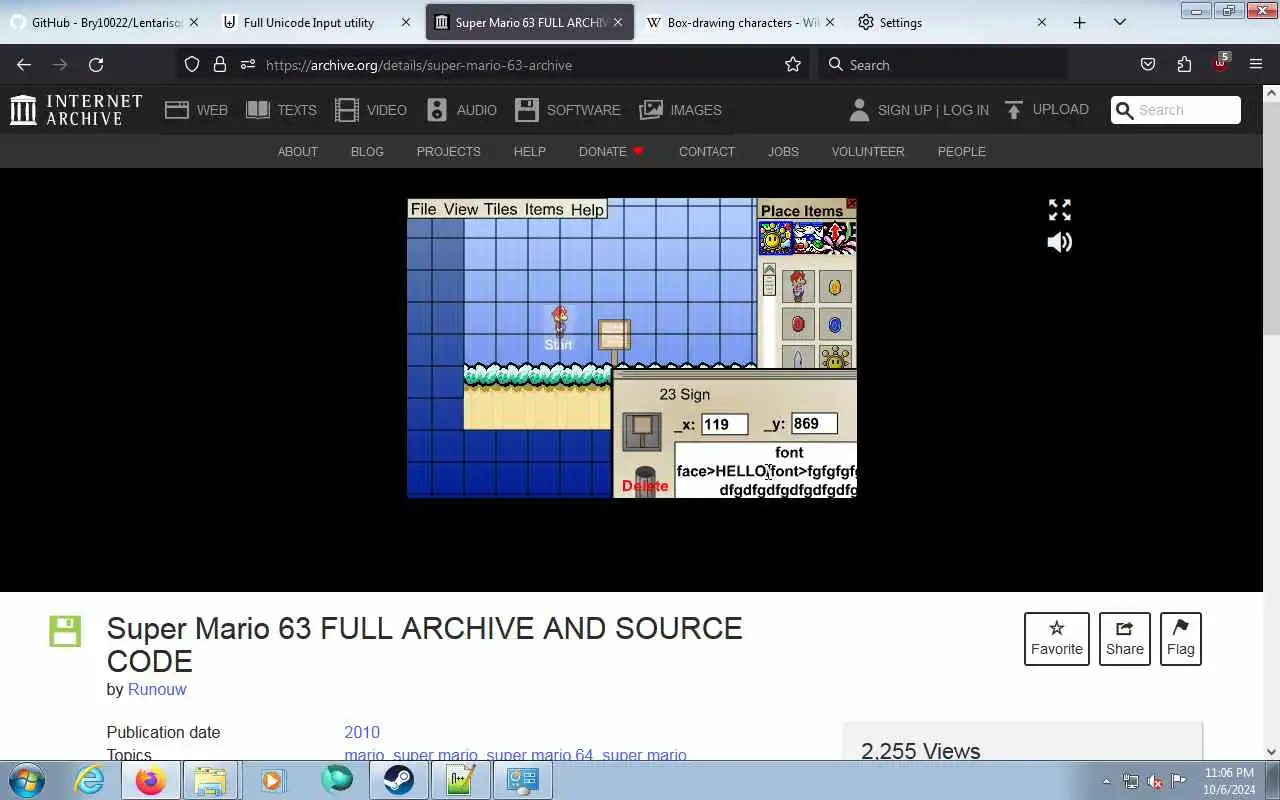The height and width of the screenshot is (800, 1280).
Task: Open the DONATE link
Action: pyautogui.click(x=611, y=152)
